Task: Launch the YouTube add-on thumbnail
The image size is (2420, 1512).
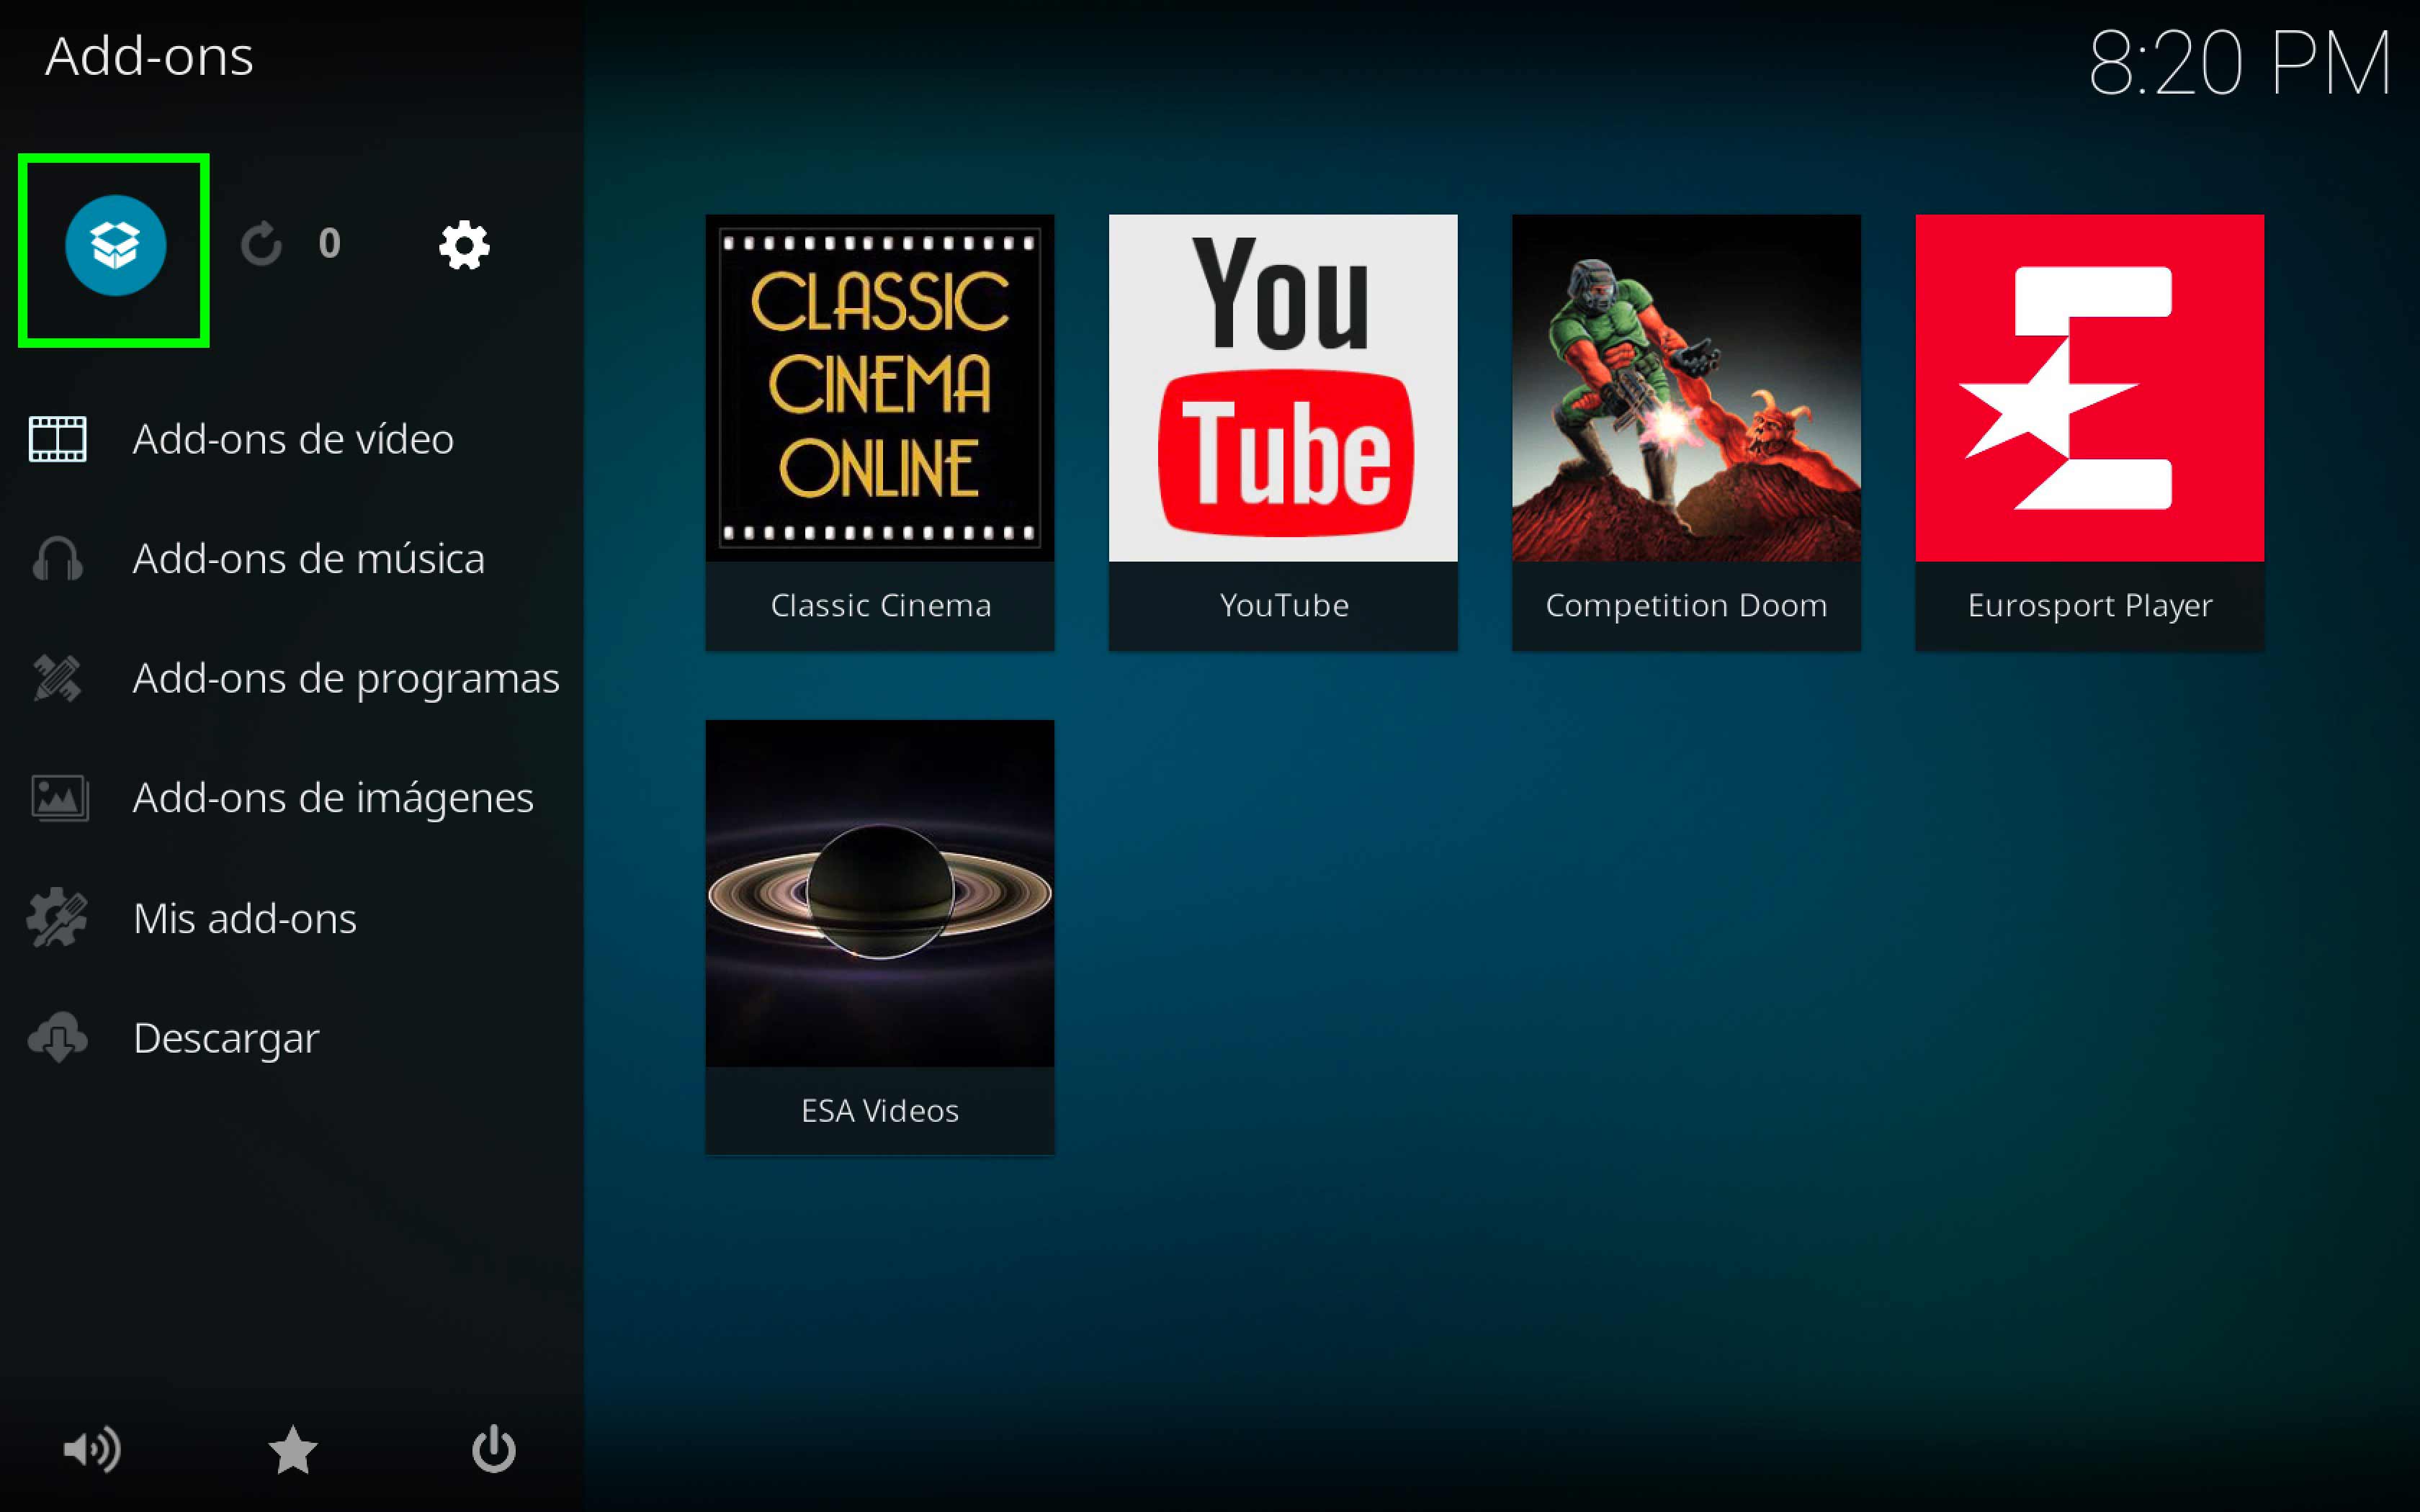Action: (1283, 388)
